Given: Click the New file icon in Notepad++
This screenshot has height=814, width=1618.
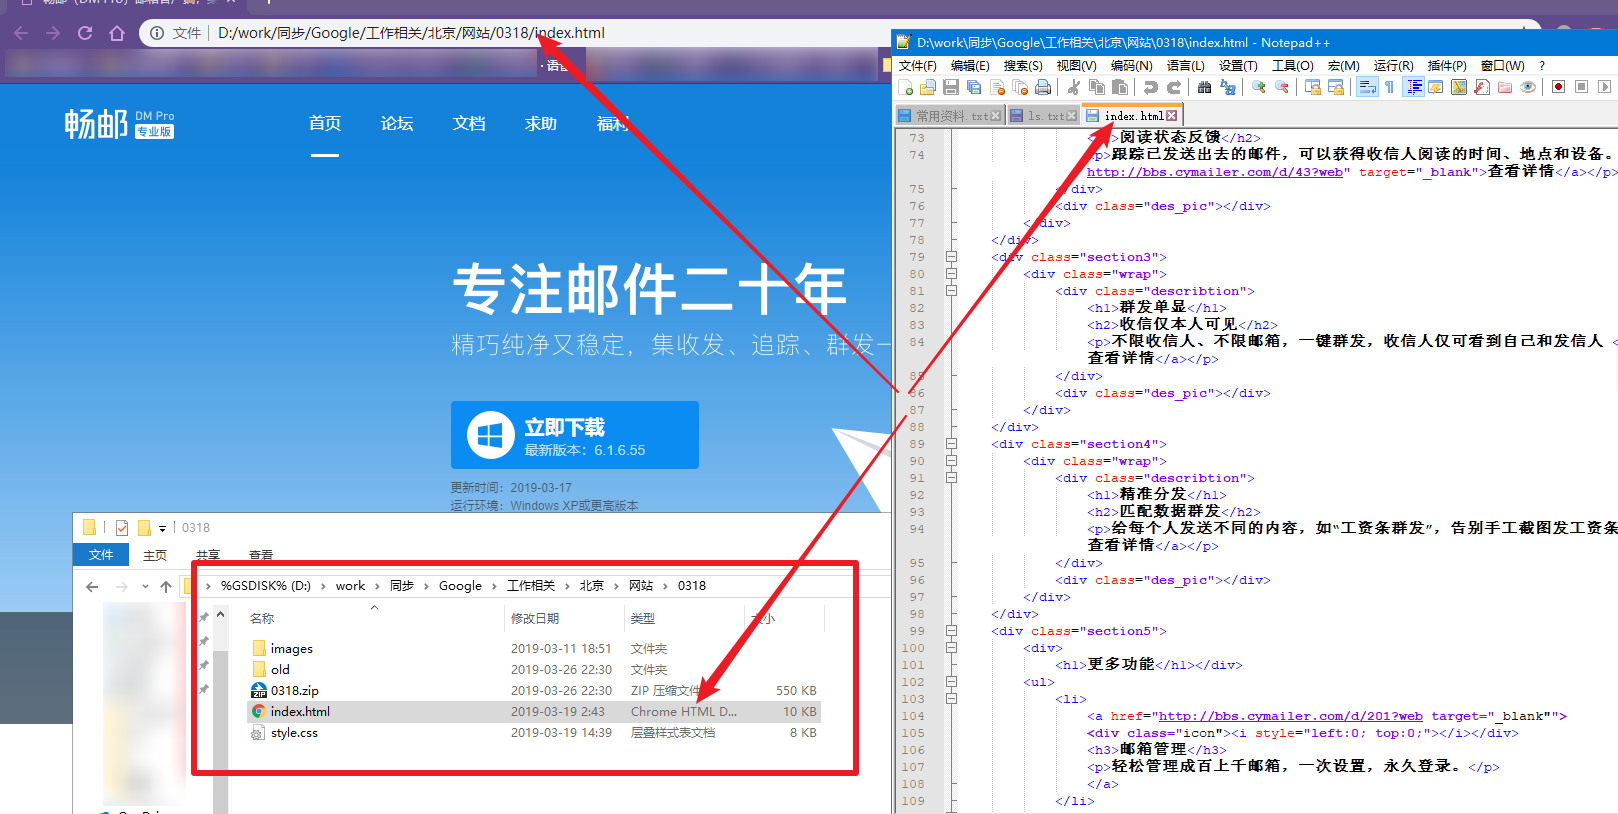Looking at the screenshot, I should click(x=906, y=88).
